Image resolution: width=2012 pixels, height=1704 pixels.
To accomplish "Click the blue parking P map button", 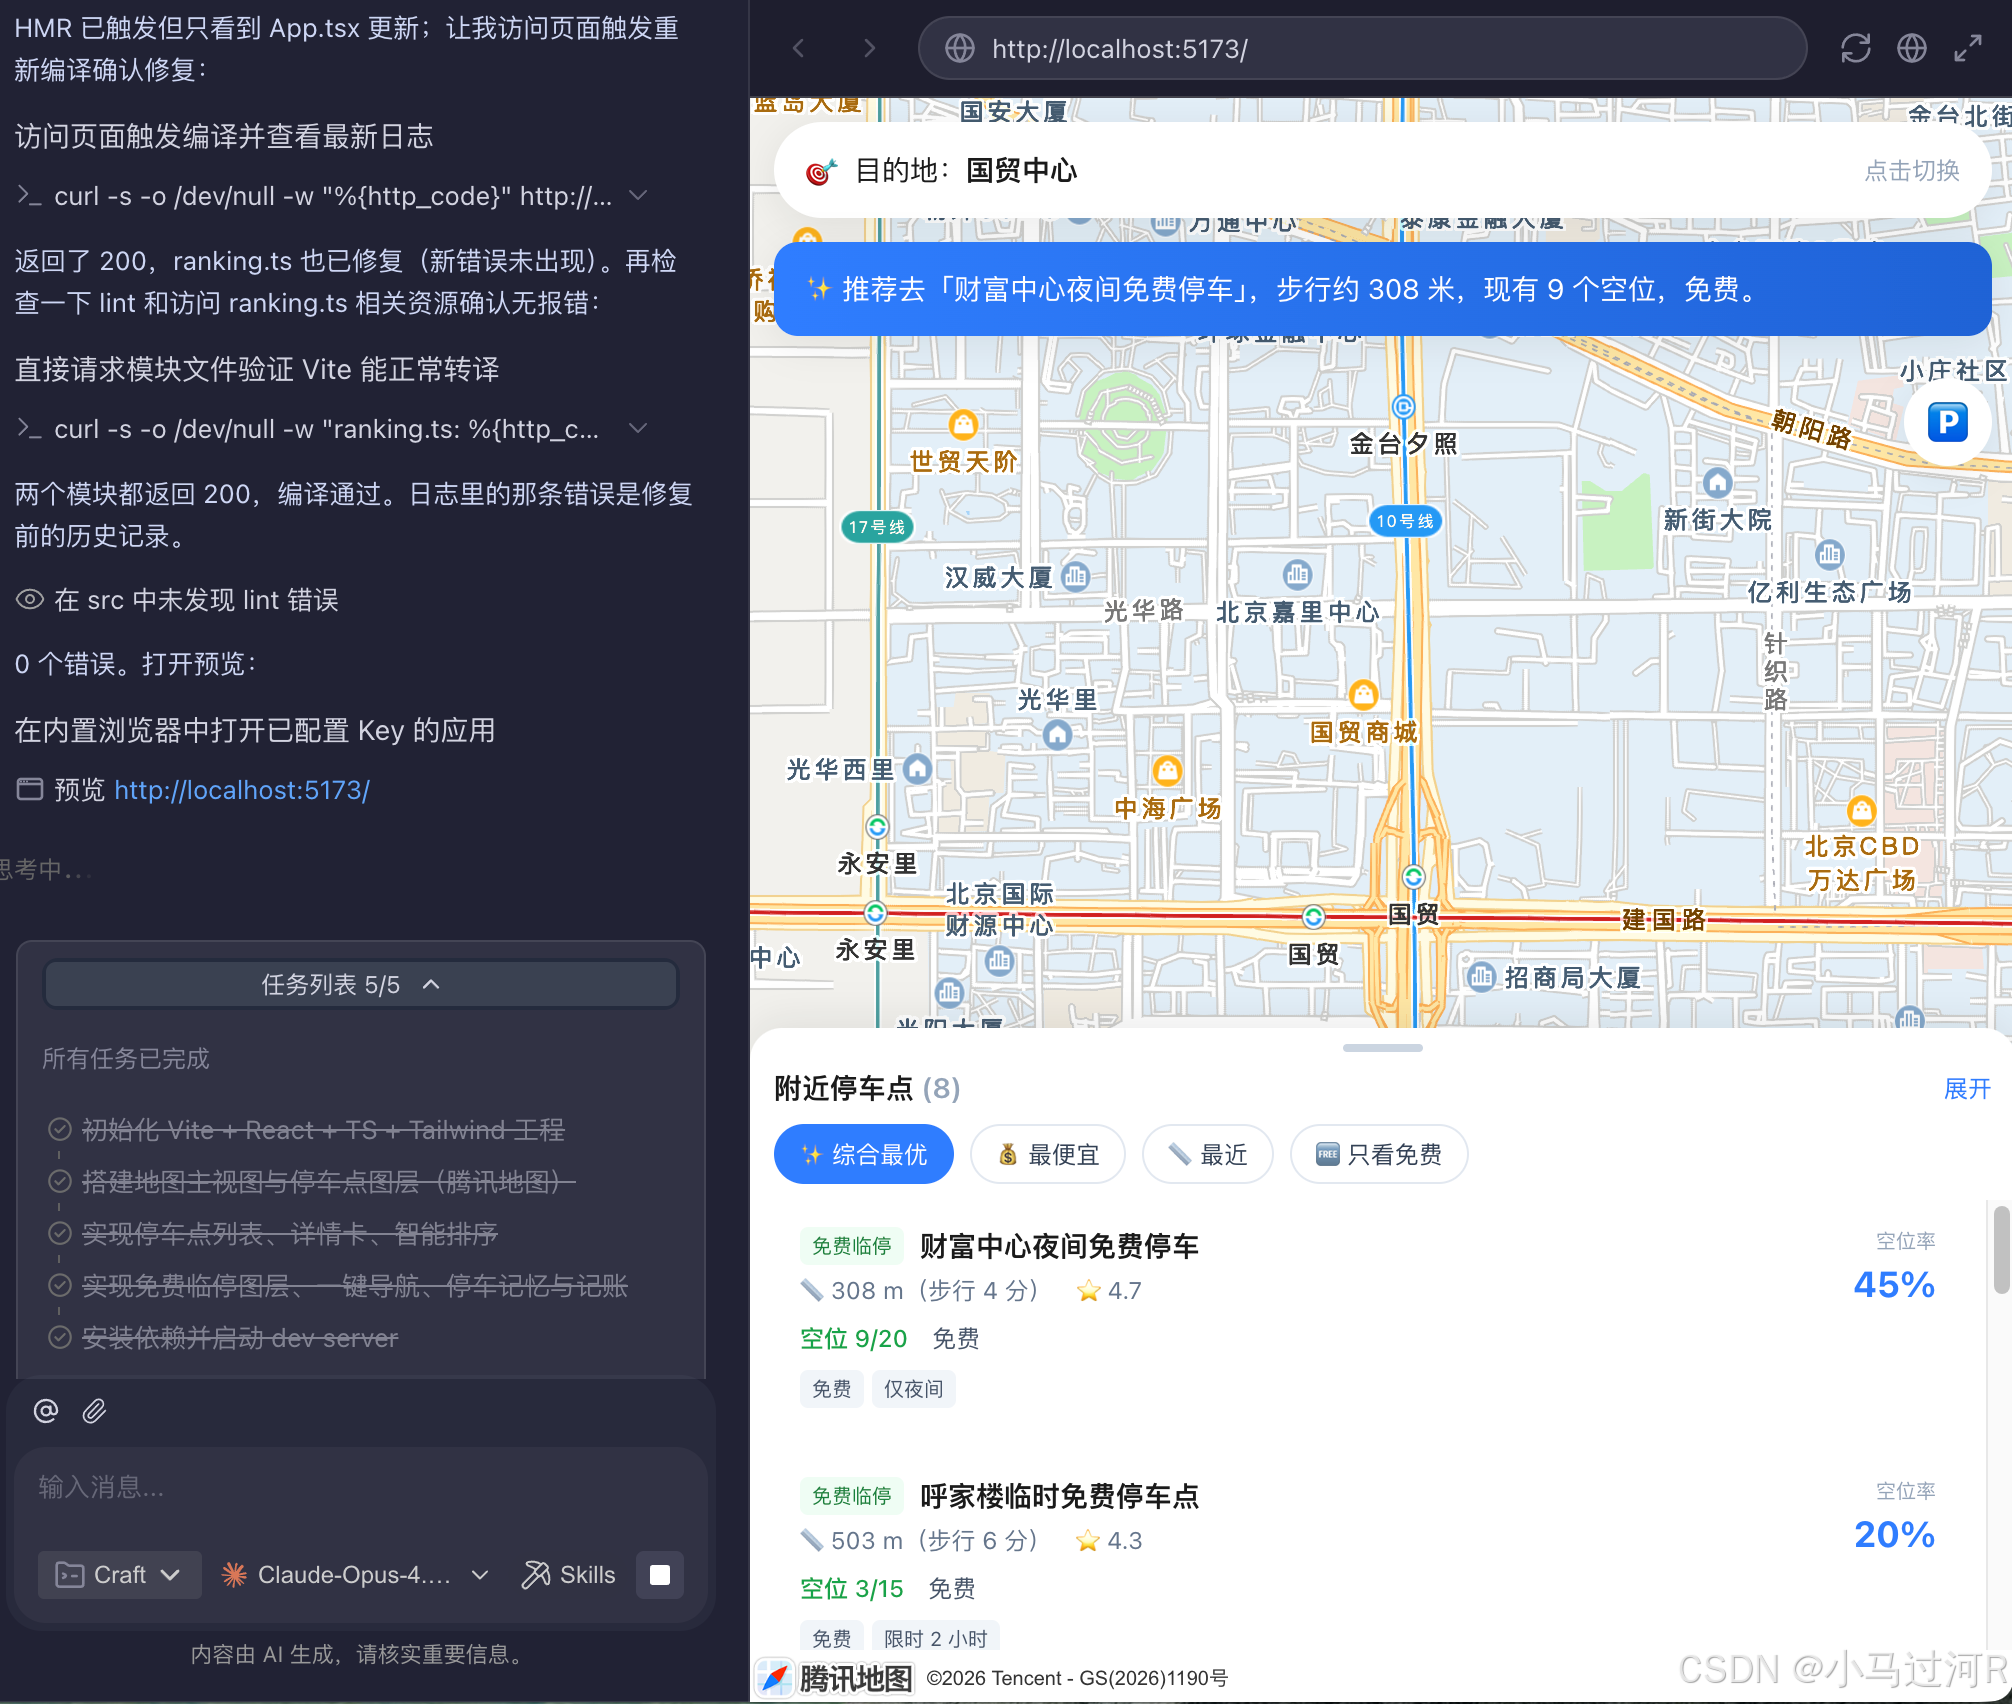I will coord(1947,422).
